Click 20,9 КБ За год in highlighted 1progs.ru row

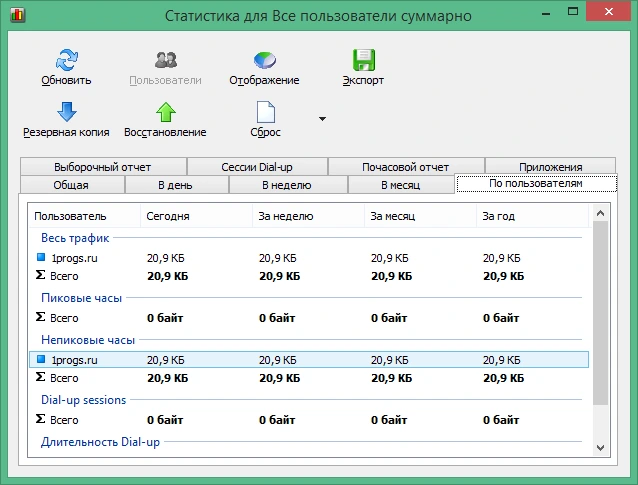(x=502, y=360)
